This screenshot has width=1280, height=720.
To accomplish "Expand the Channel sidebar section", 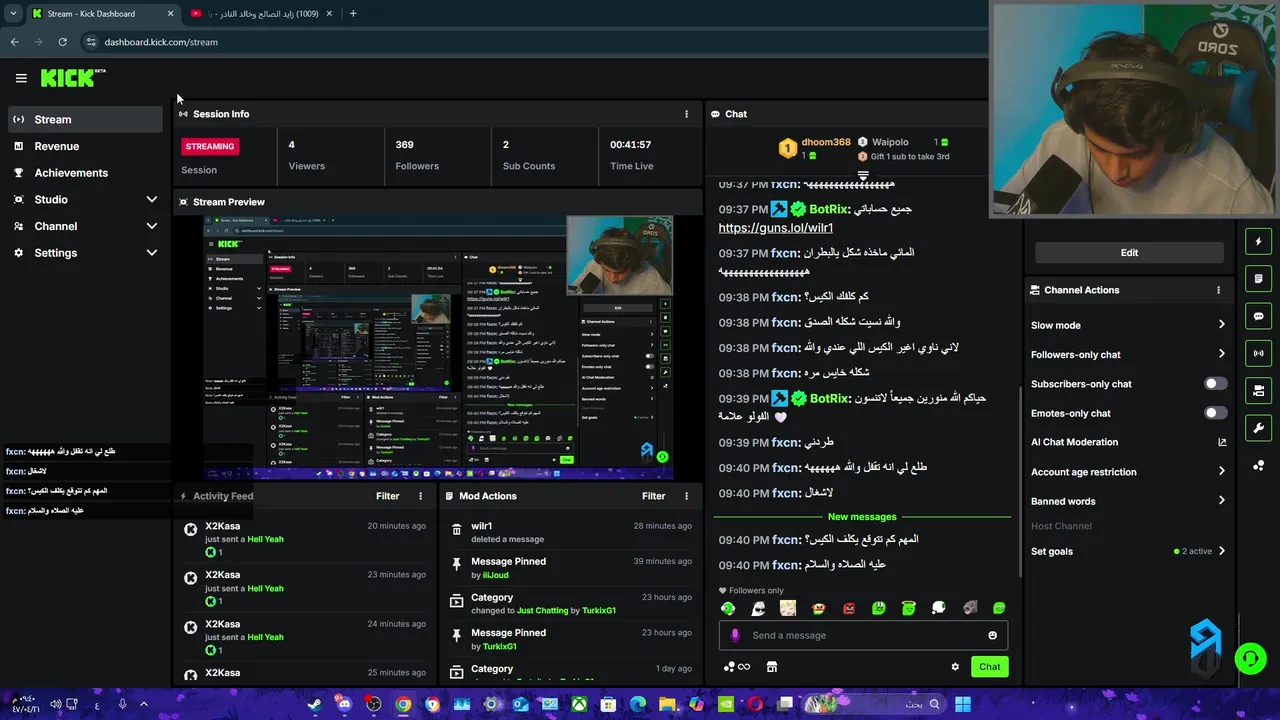I will coord(85,226).
